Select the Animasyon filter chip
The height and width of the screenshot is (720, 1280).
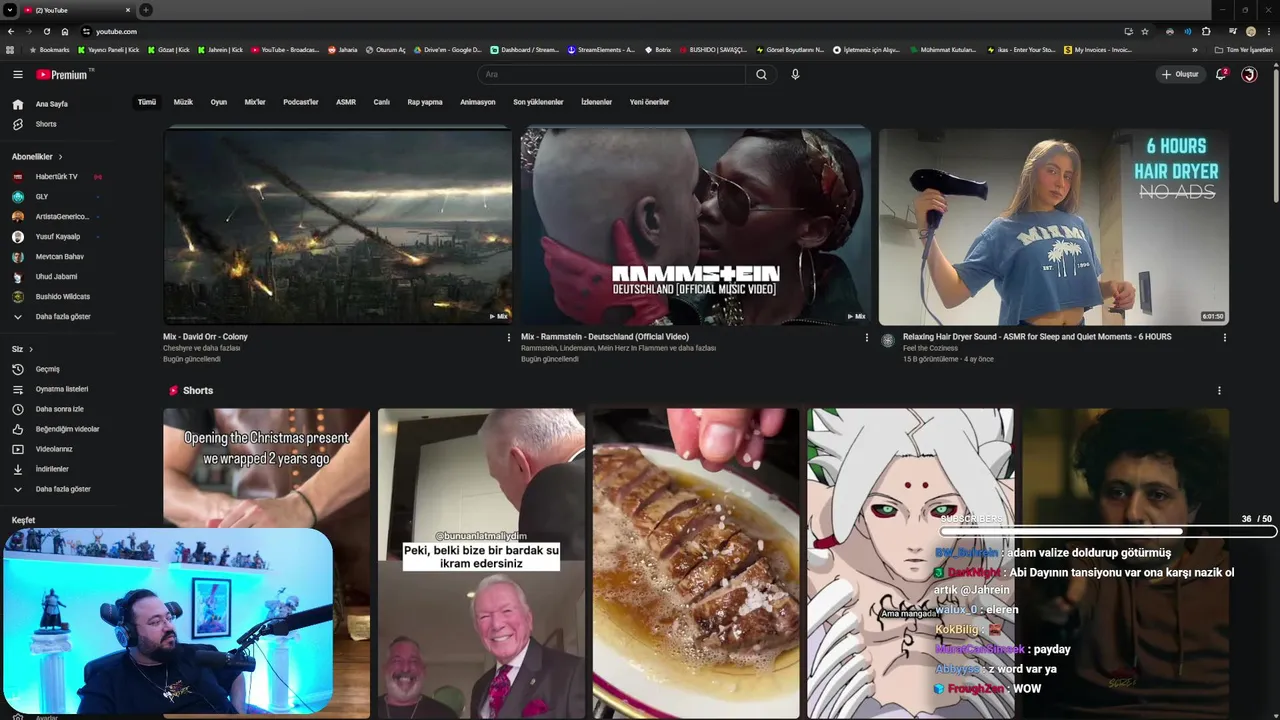pyautogui.click(x=478, y=102)
